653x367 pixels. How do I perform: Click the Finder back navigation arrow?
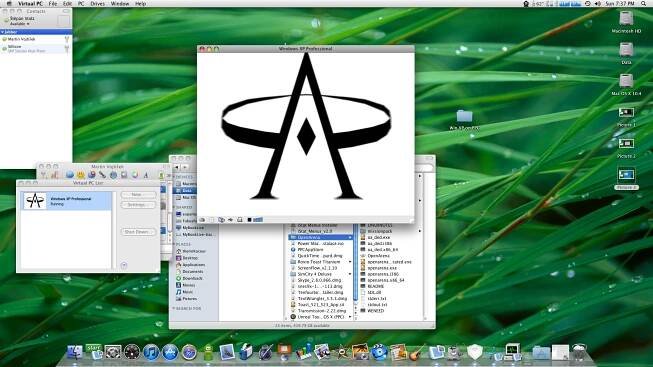(177, 167)
